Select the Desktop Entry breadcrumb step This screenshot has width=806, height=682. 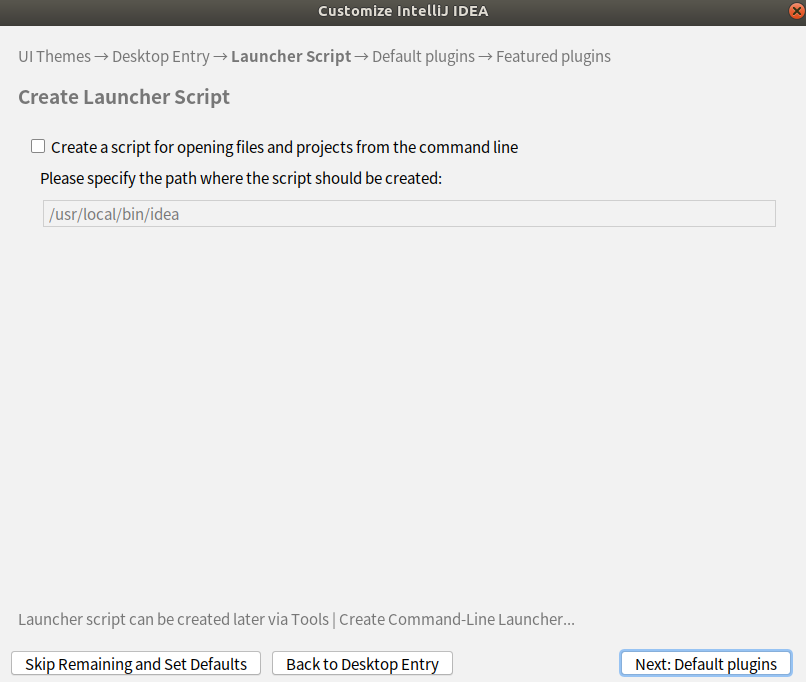(161, 57)
